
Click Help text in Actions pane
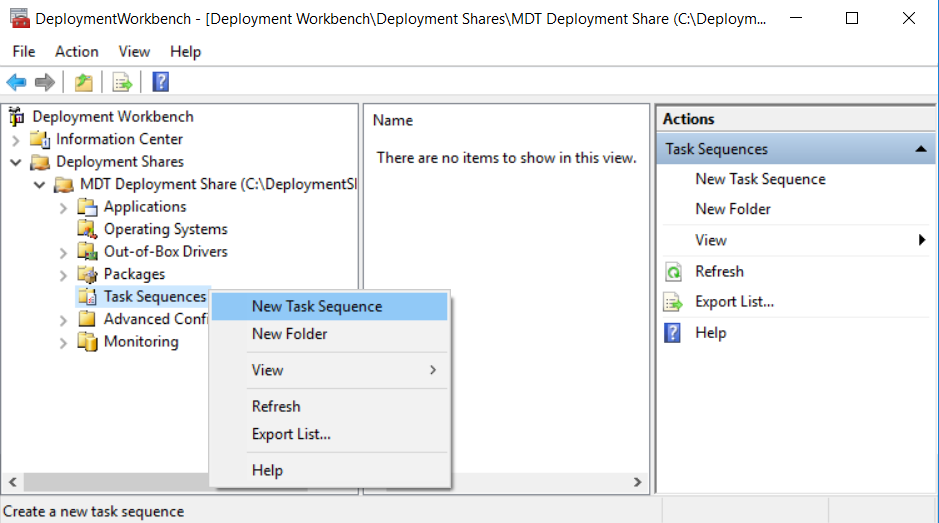point(710,332)
